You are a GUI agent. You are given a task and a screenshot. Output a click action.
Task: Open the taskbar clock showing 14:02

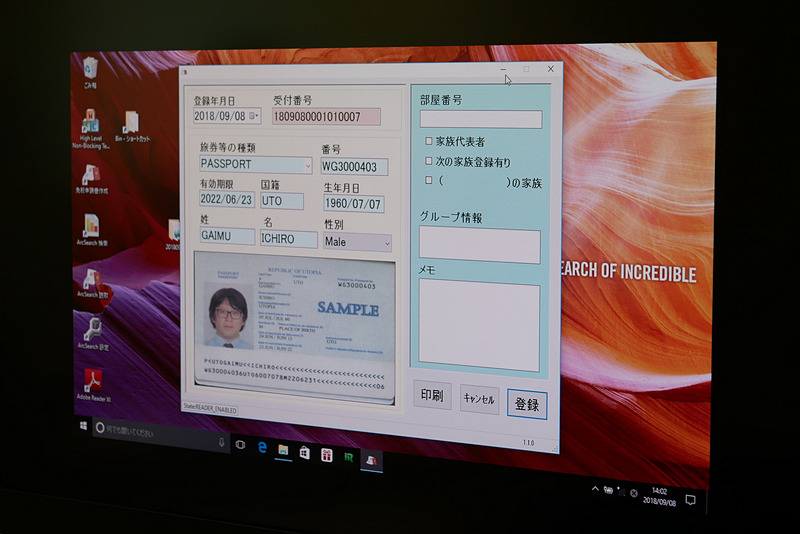coord(660,496)
